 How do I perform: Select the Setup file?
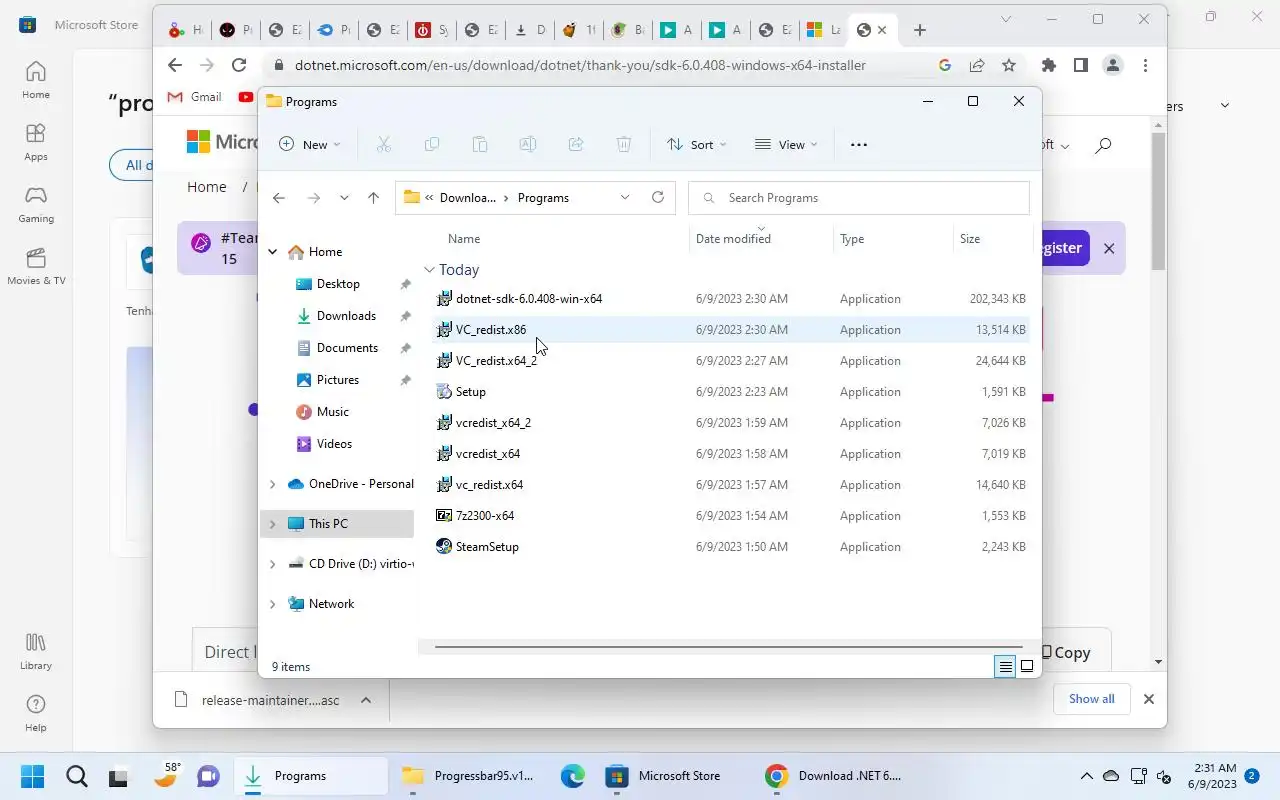coord(731,392)
